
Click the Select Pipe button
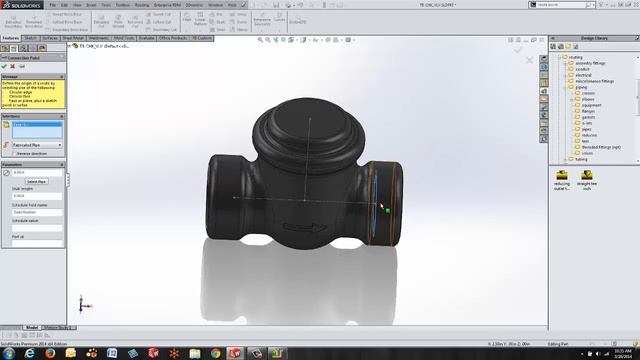[36, 181]
